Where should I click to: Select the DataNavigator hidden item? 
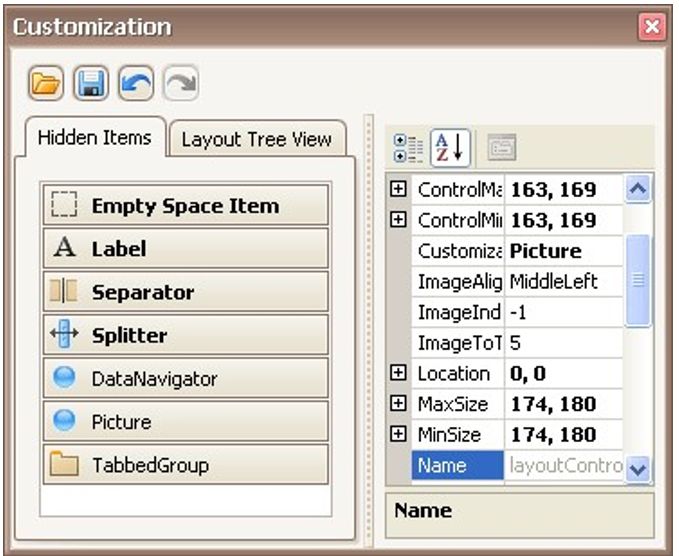click(x=186, y=379)
